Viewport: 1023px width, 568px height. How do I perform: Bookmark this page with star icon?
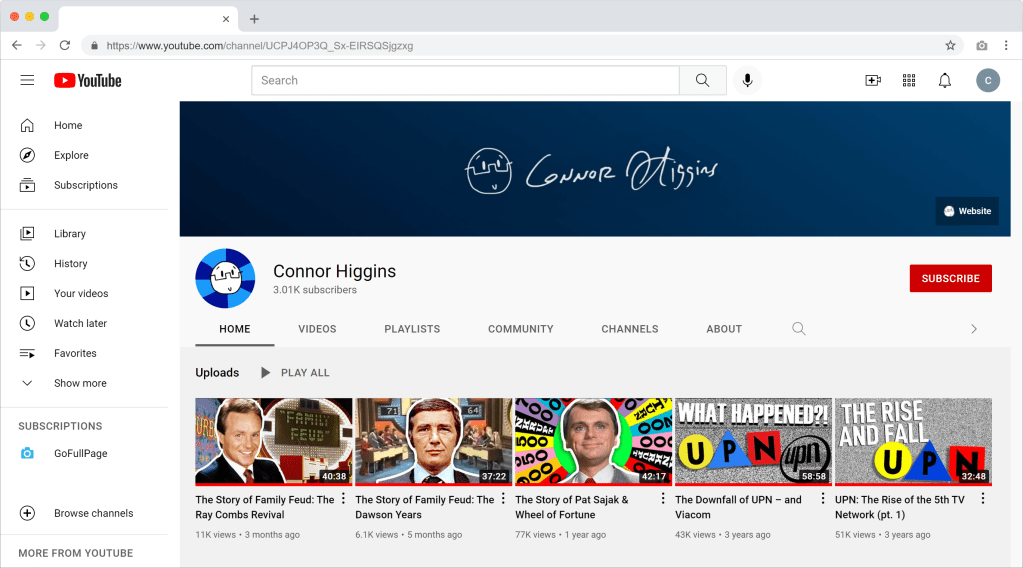950,45
